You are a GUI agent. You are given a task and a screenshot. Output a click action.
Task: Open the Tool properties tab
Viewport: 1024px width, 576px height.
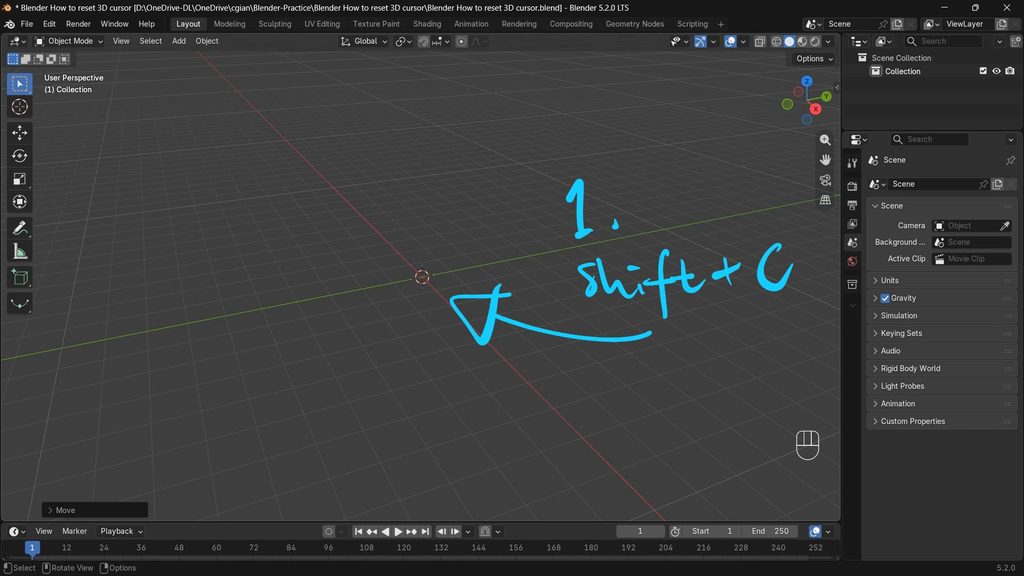coord(852,163)
